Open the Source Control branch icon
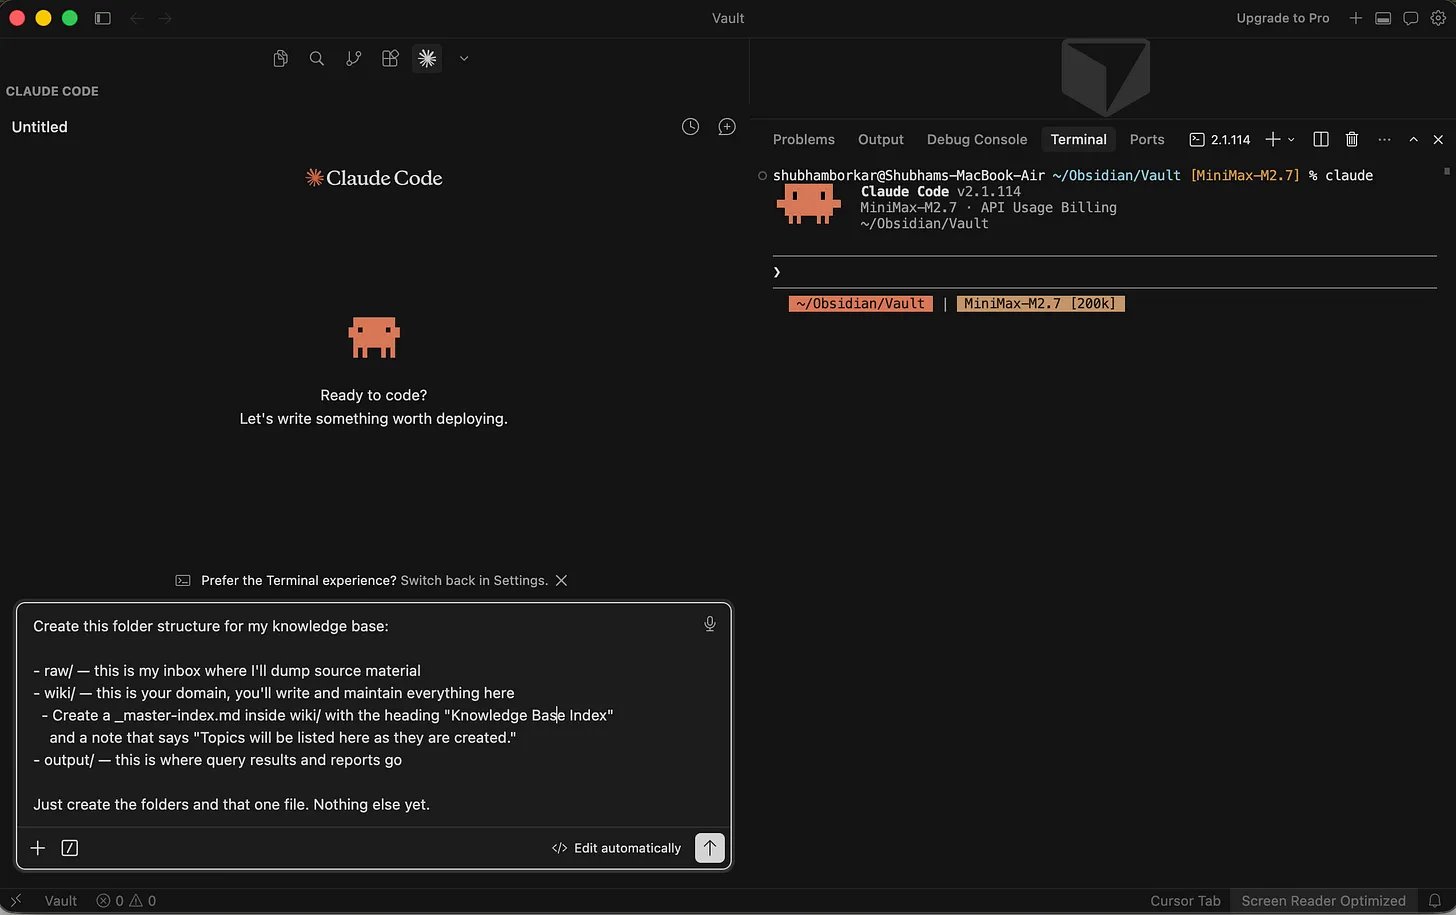Image resolution: width=1456 pixels, height=915 pixels. pyautogui.click(x=353, y=59)
